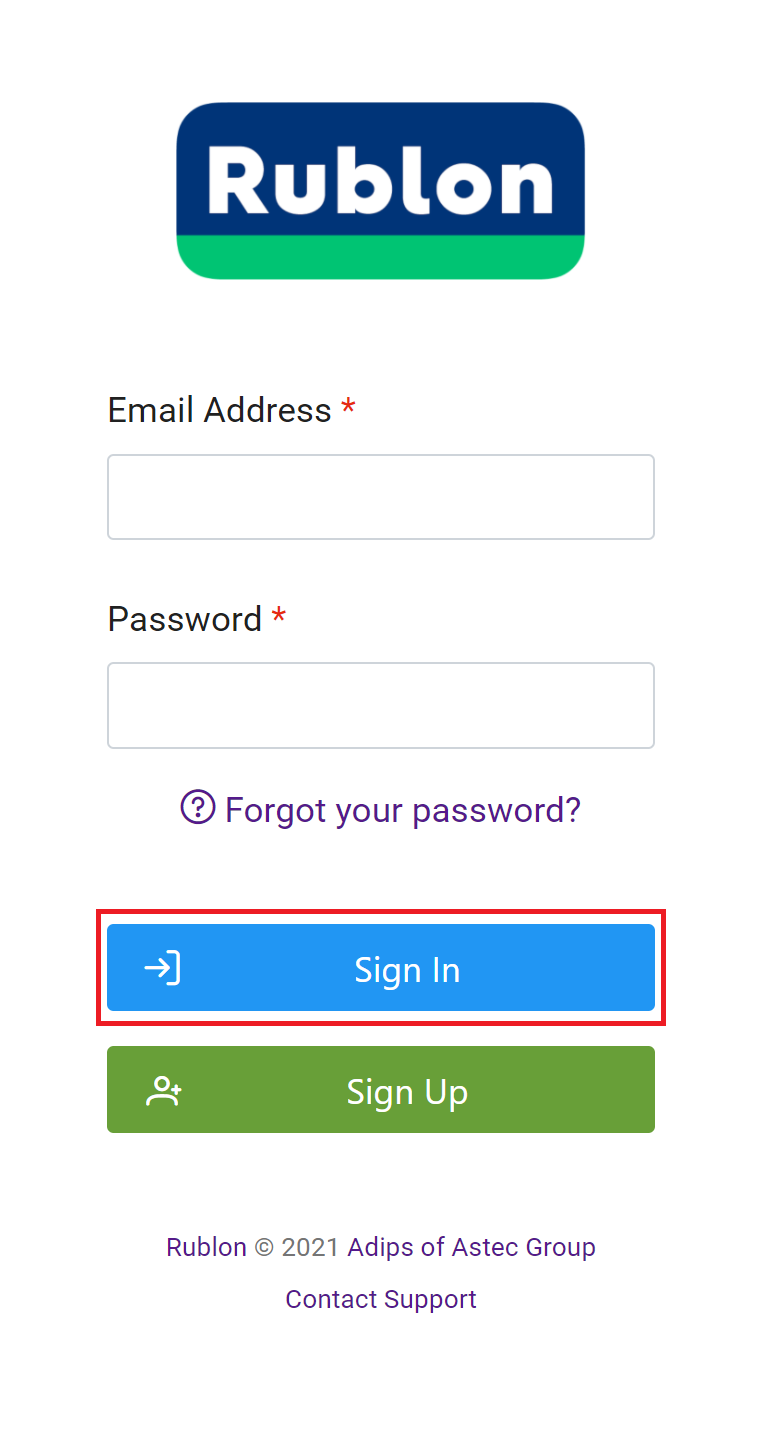Click the Password field label

(x=184, y=619)
